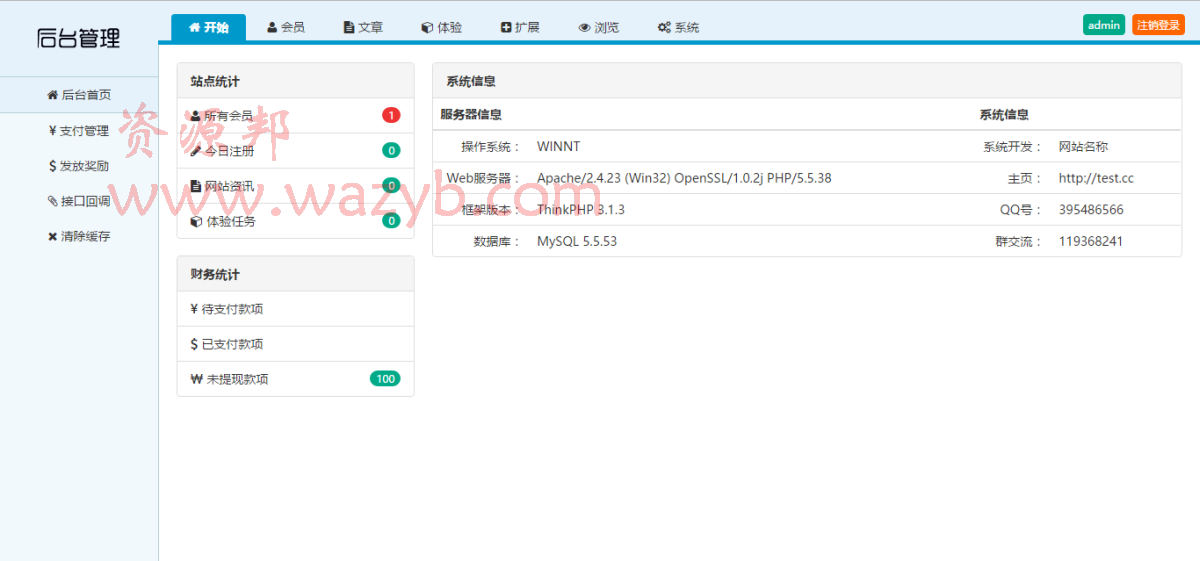Click the ThinkPHP 3.1.3 value
Screen dimensions: 1200x561
coord(581,210)
